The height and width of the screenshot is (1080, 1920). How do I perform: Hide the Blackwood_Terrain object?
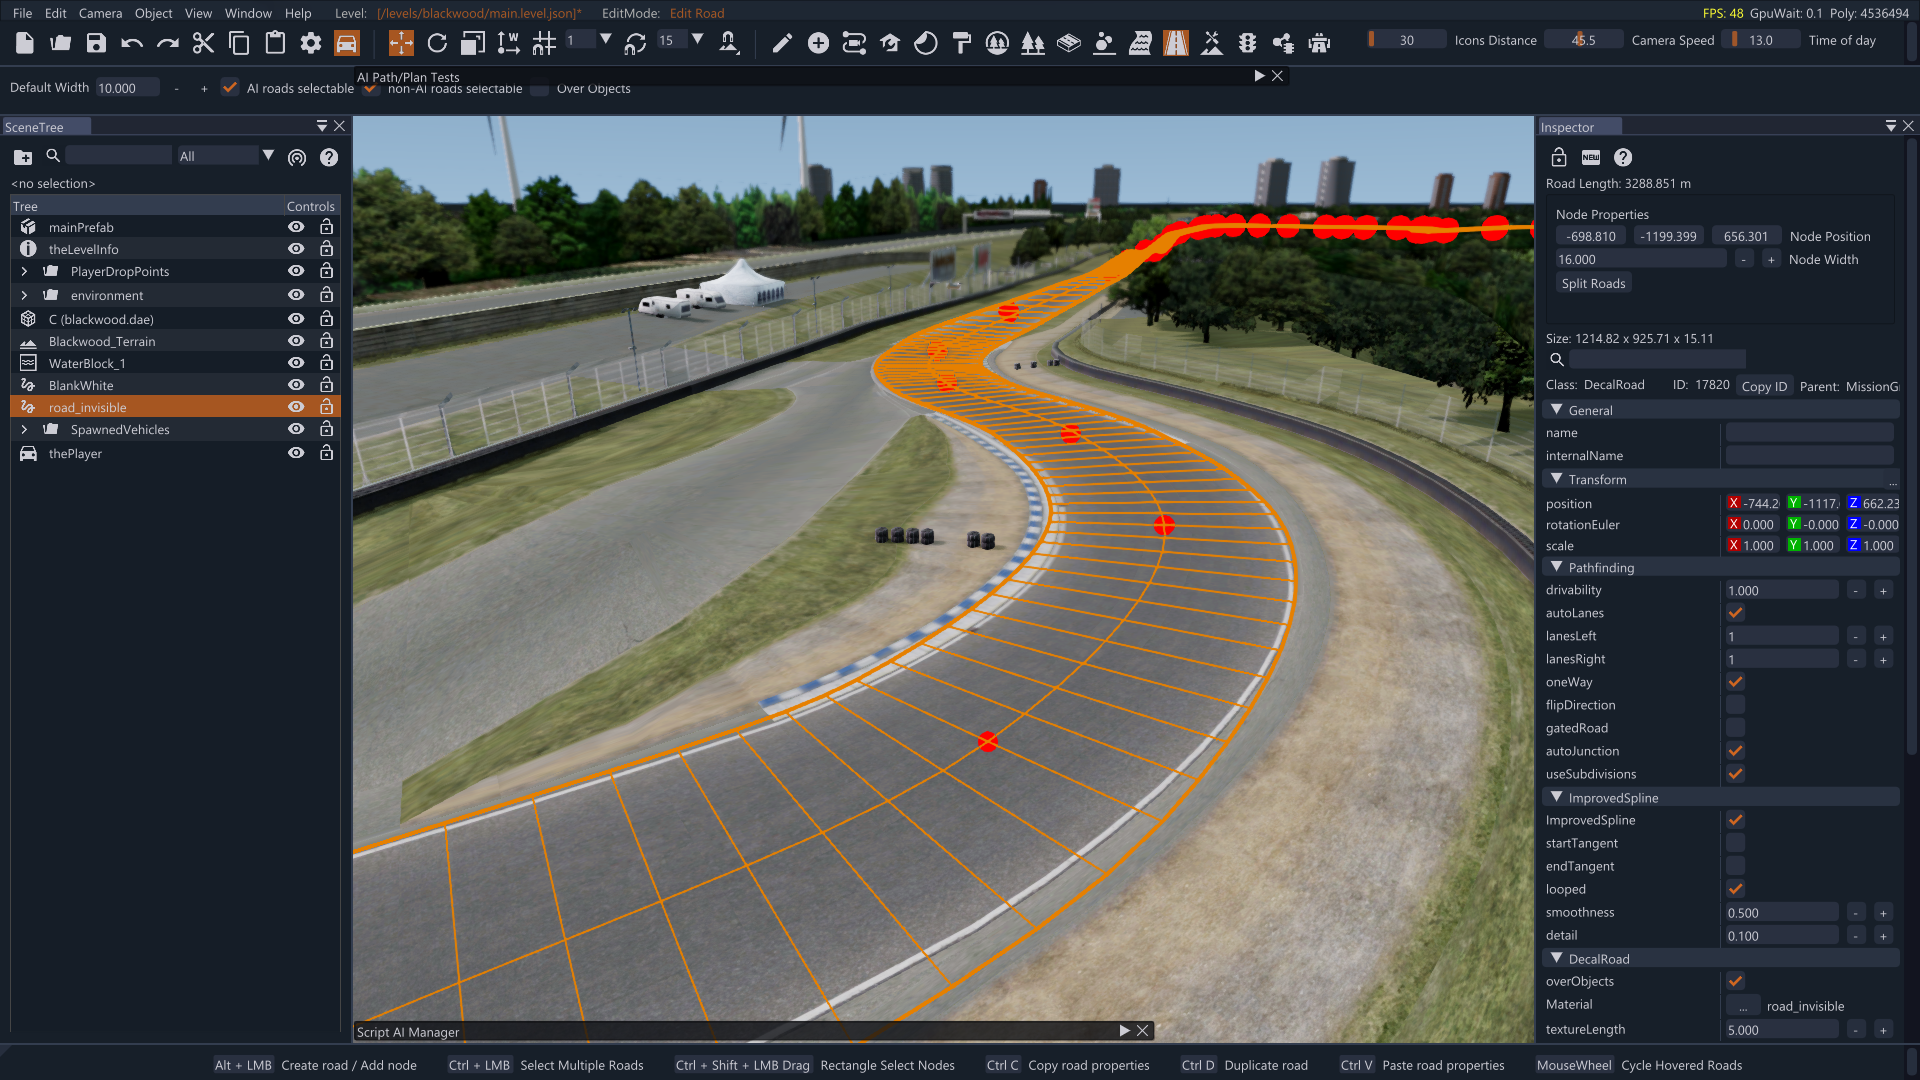pyautogui.click(x=296, y=341)
